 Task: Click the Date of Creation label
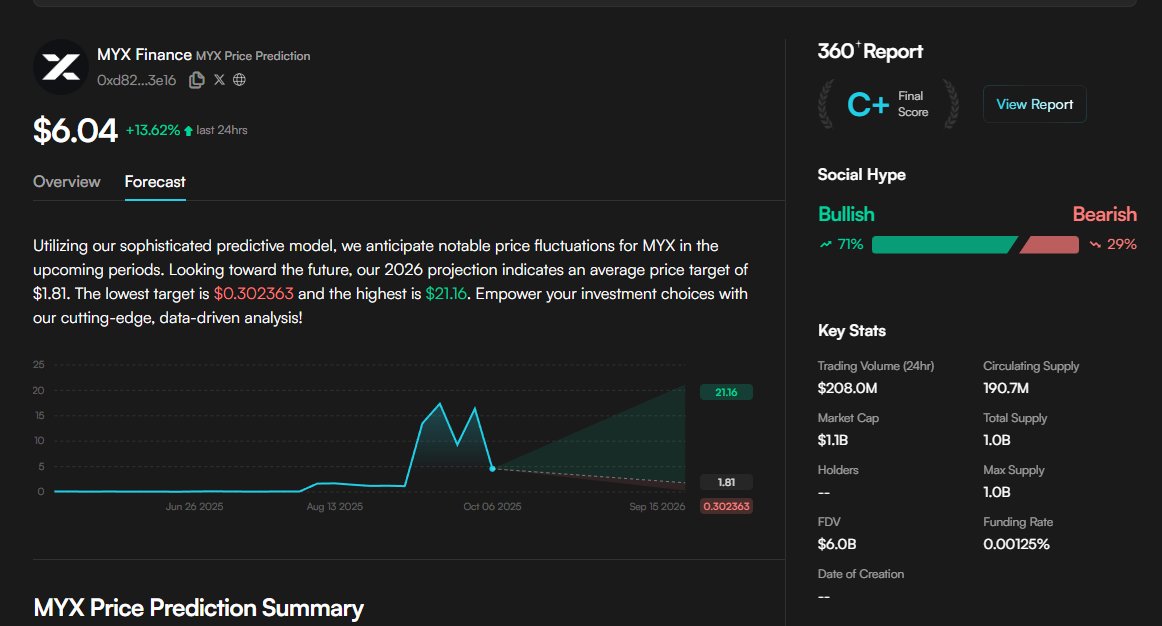pos(860,573)
